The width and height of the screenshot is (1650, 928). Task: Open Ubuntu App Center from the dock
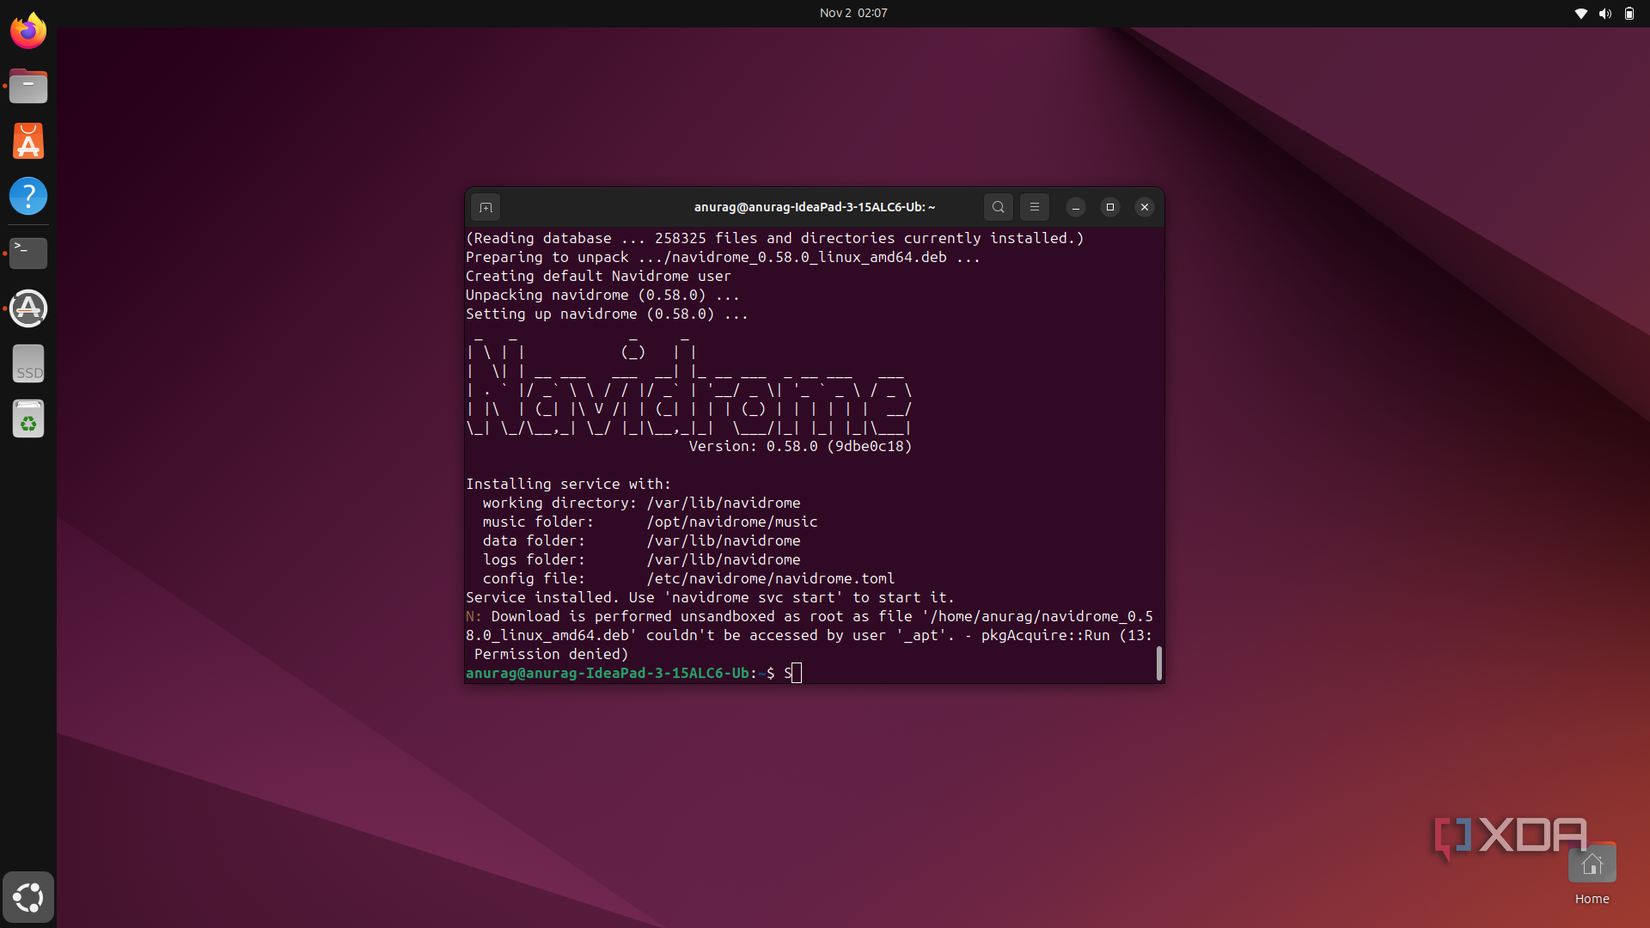28,141
